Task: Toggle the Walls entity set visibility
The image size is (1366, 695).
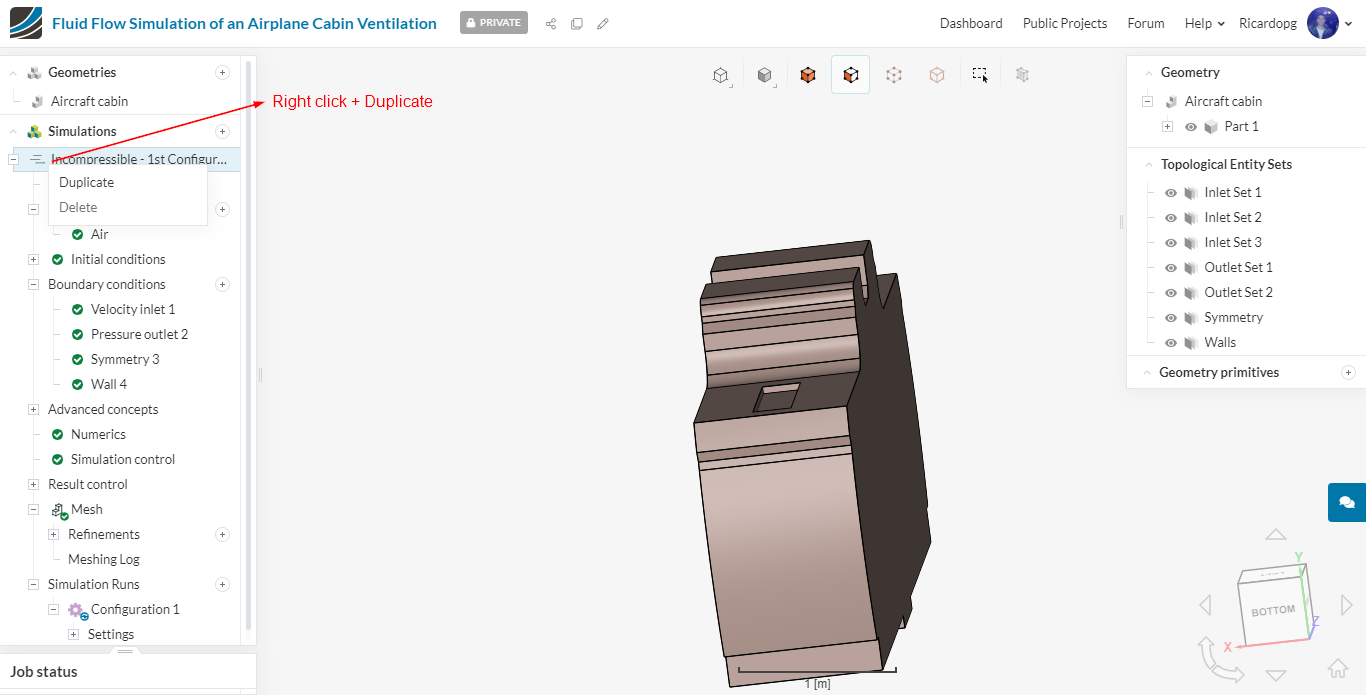Action: coord(1171,343)
